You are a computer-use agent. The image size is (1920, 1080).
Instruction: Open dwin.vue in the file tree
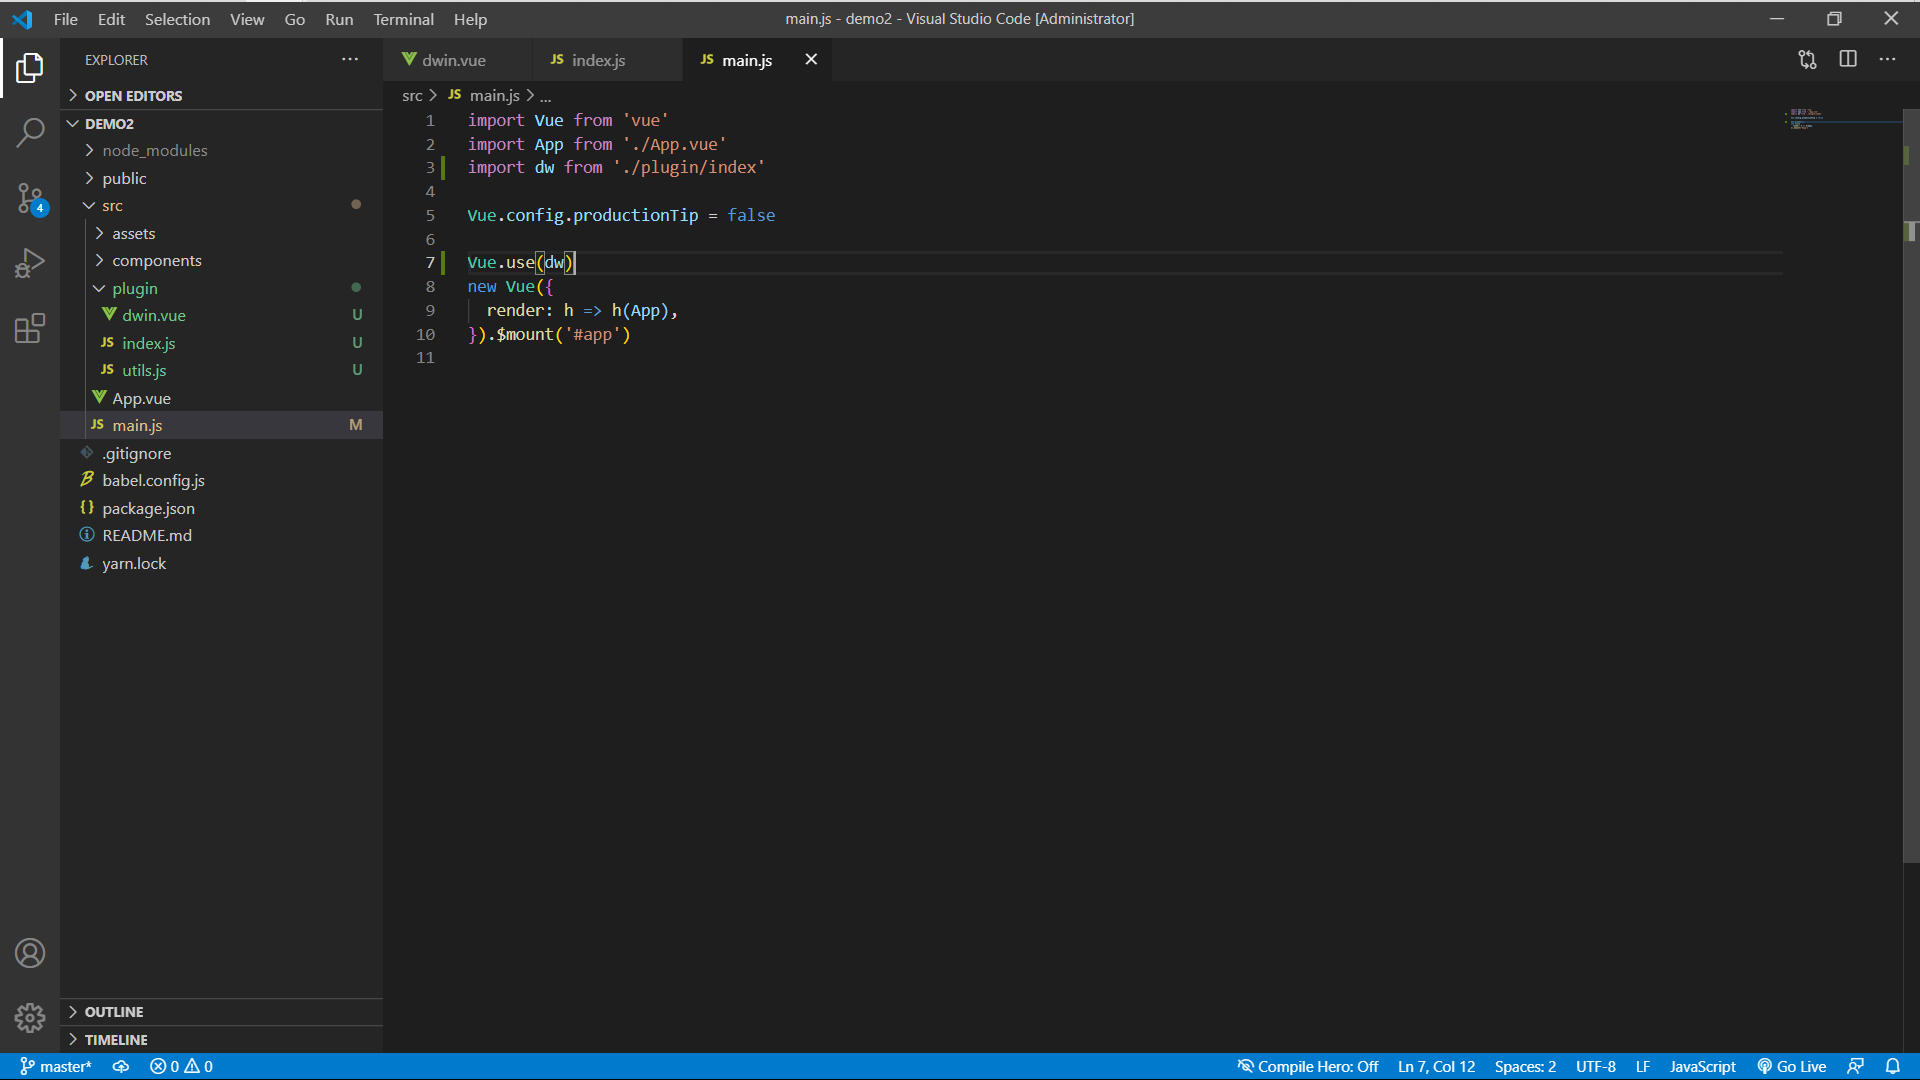221,315
